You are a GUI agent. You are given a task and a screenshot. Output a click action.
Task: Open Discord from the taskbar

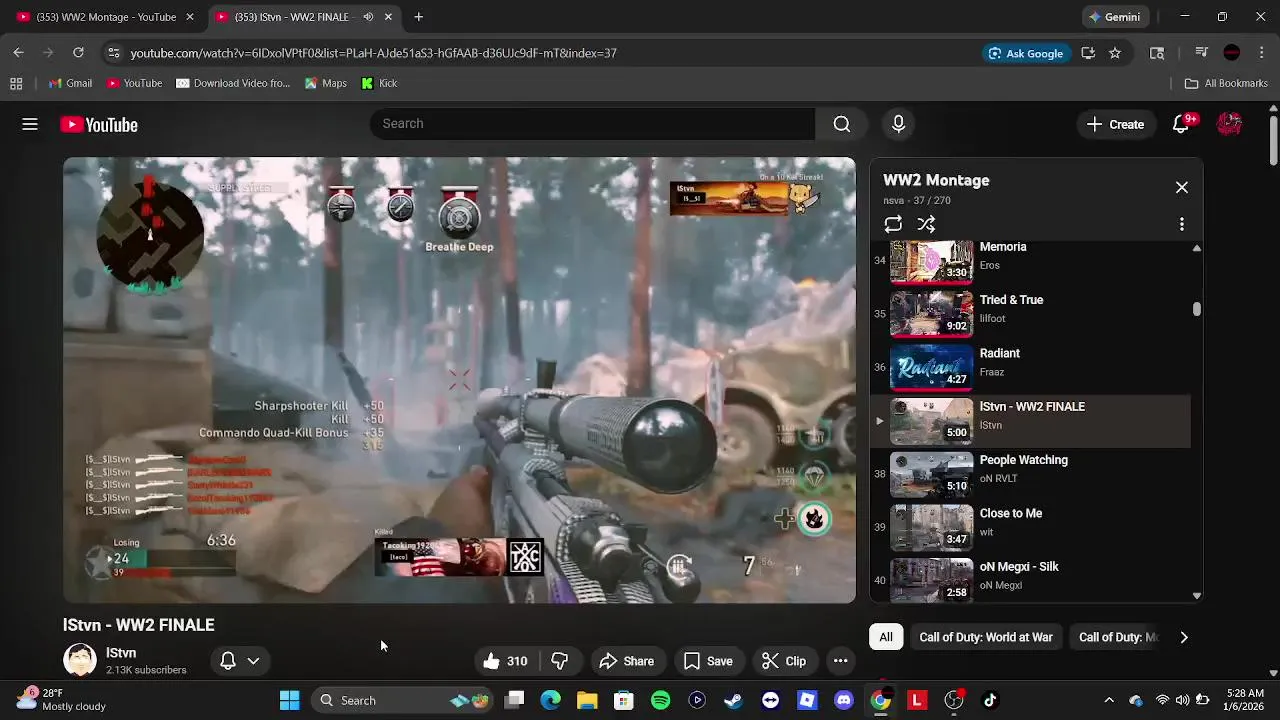tap(843, 700)
